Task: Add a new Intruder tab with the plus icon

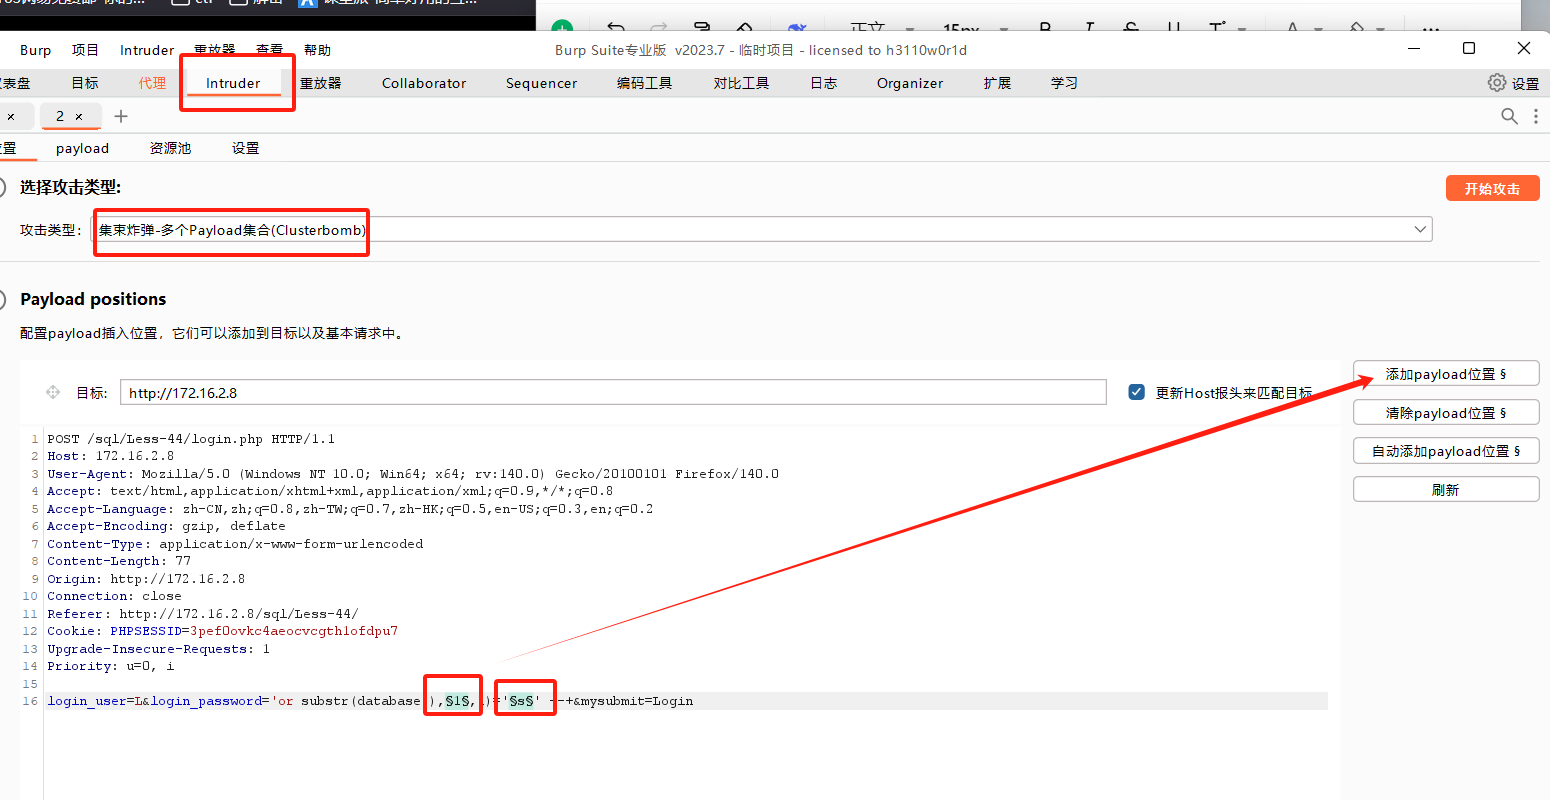Action: point(121,116)
